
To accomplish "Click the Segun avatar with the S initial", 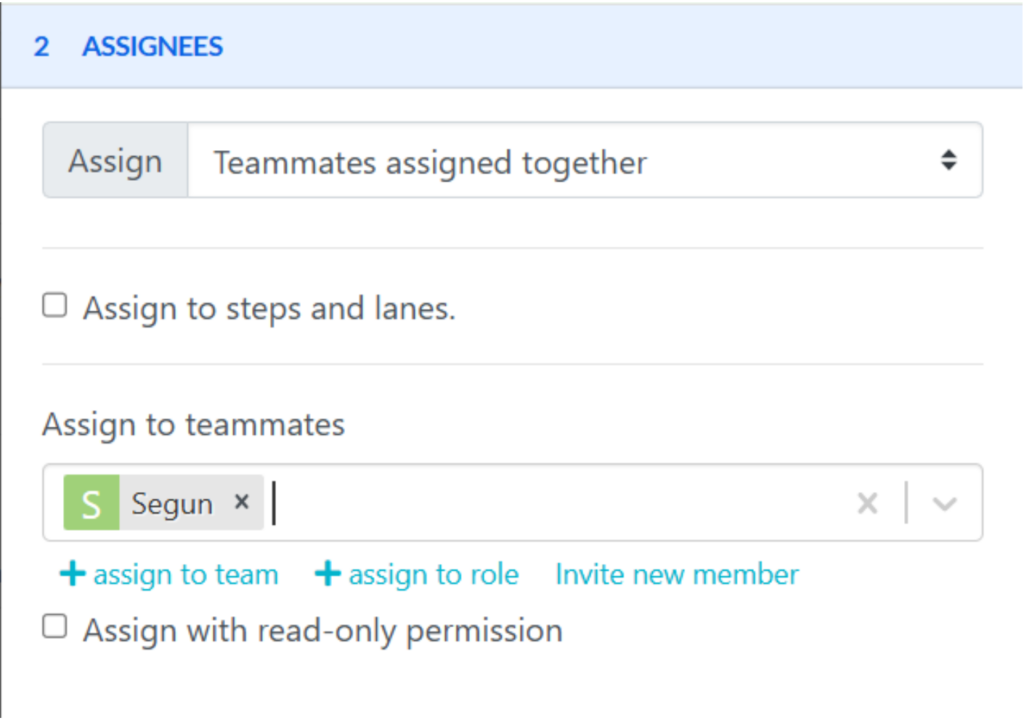I will click(x=91, y=502).
